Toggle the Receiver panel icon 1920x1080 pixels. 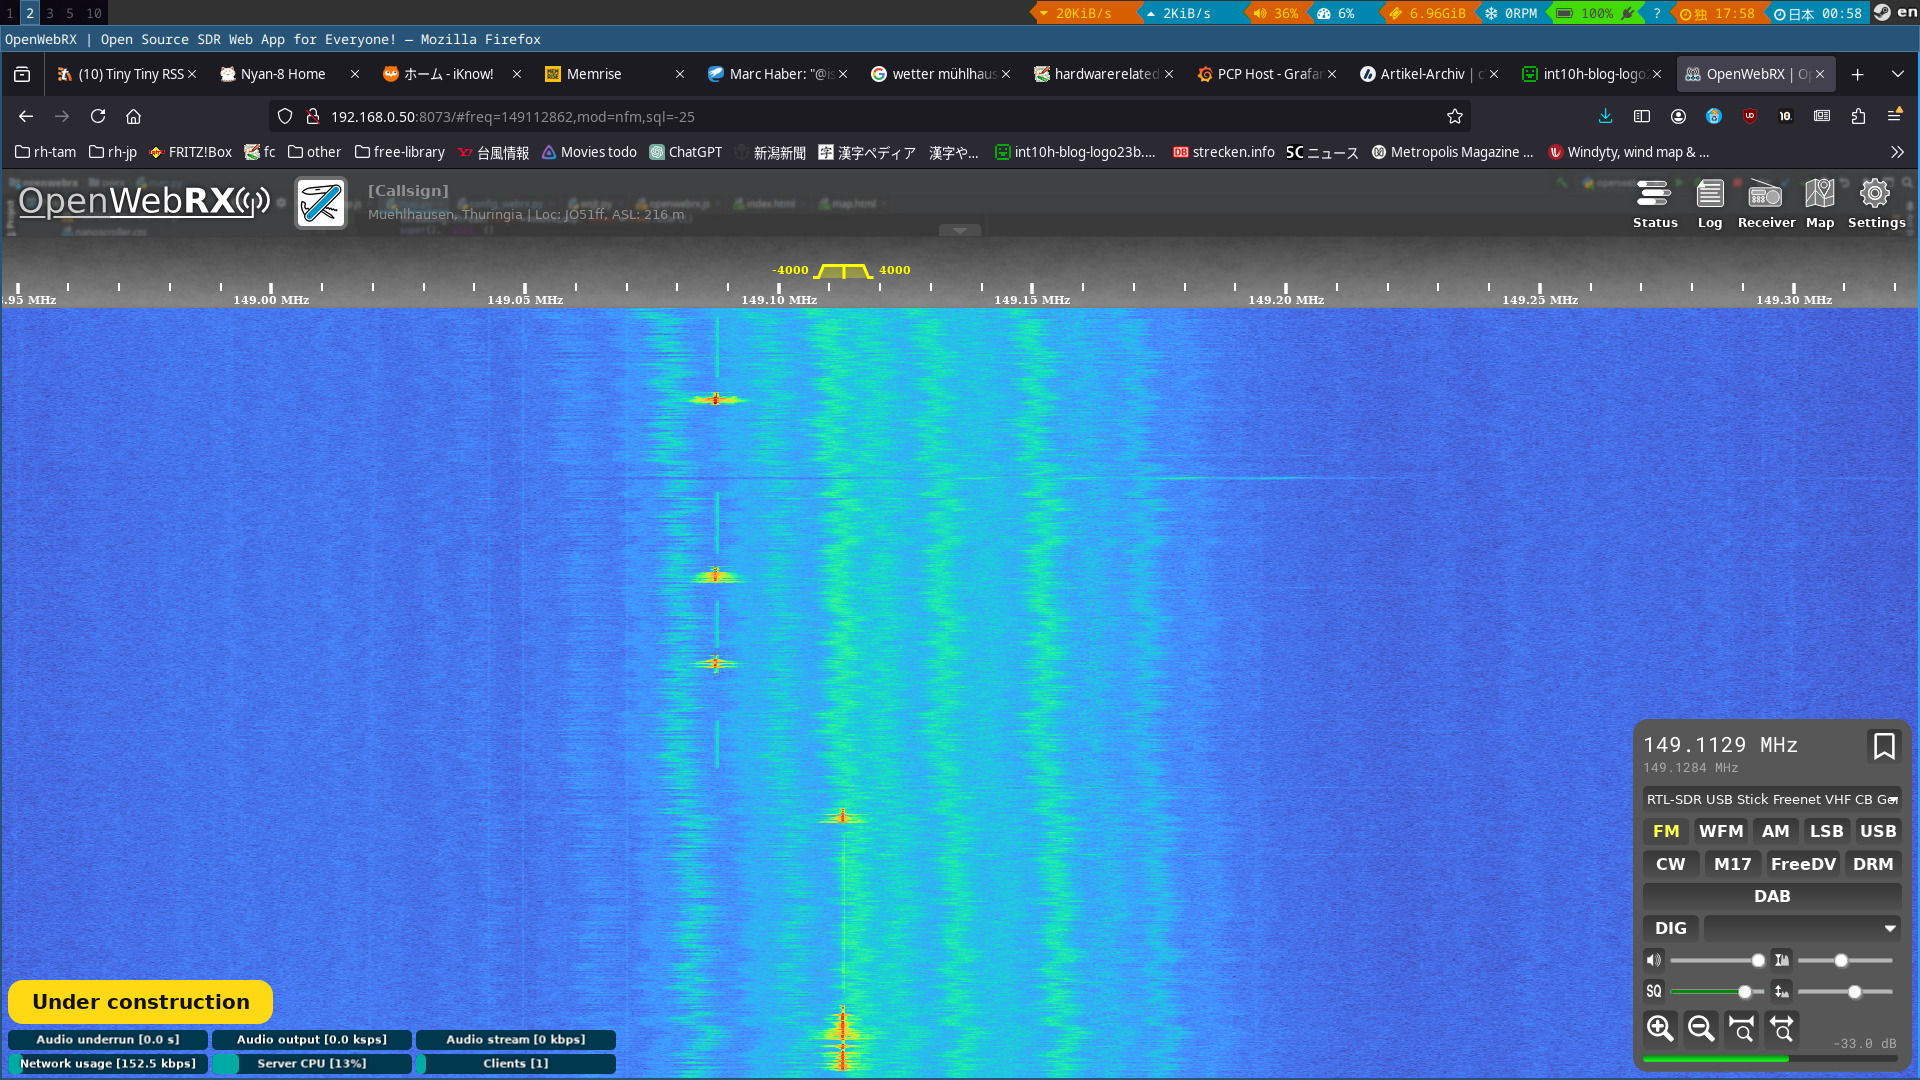pos(1766,204)
